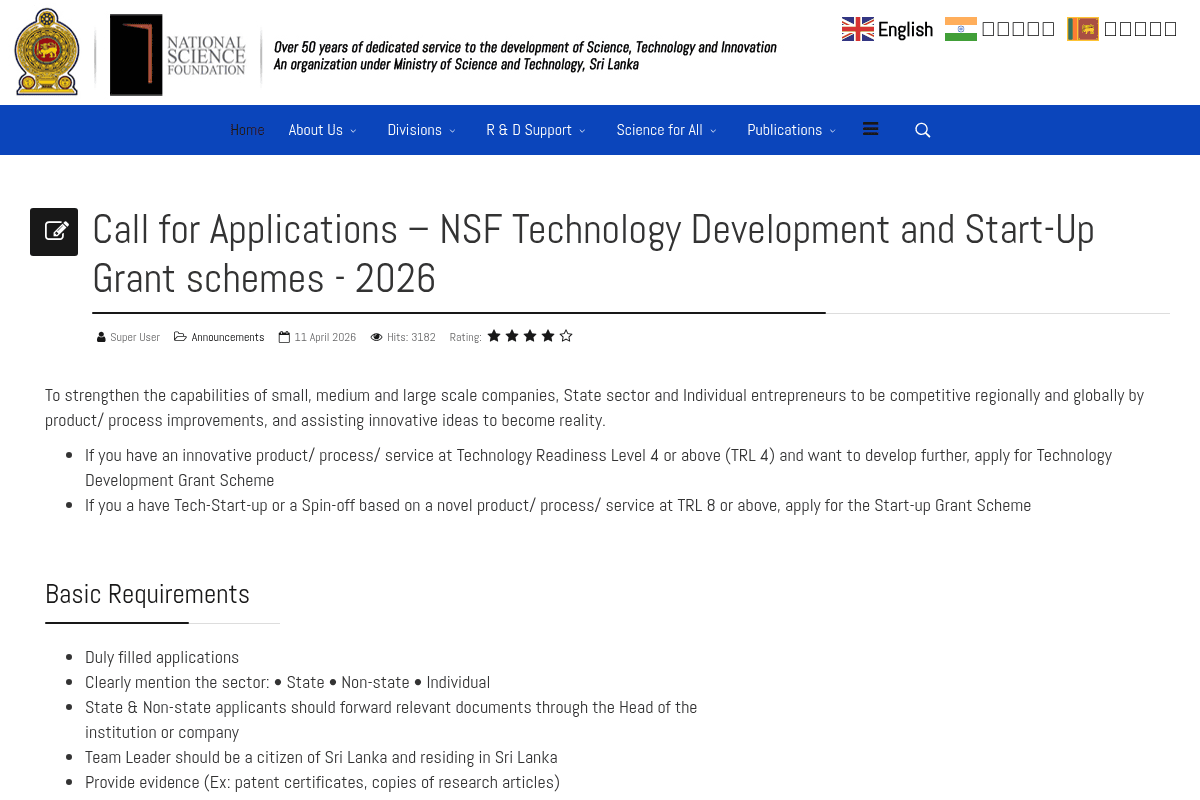1200x800 pixels.
Task: Click the 'Duly filled applications' bullet
Action: tap(162, 657)
